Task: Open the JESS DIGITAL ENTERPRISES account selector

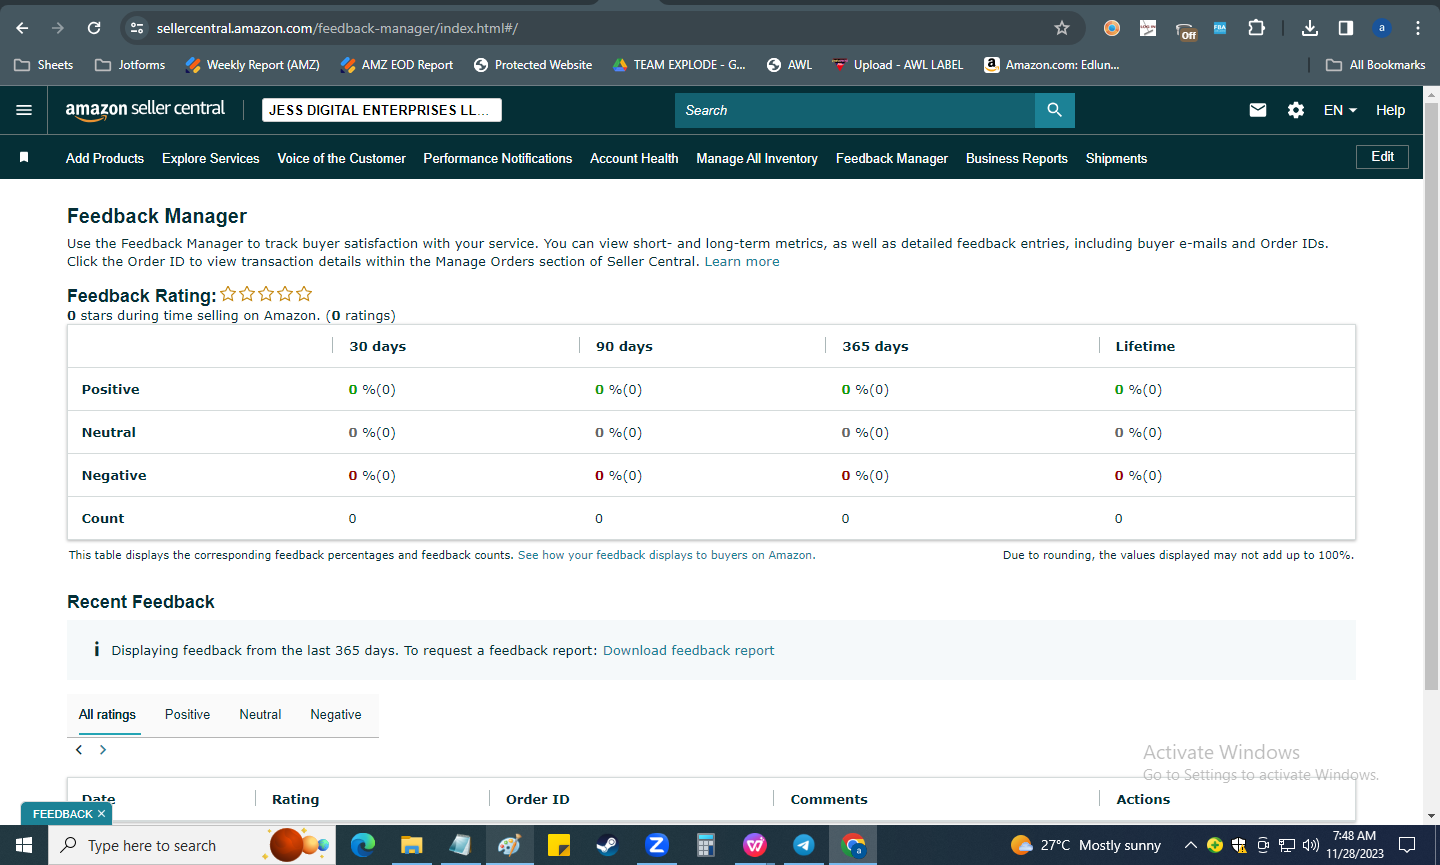Action: click(x=382, y=110)
